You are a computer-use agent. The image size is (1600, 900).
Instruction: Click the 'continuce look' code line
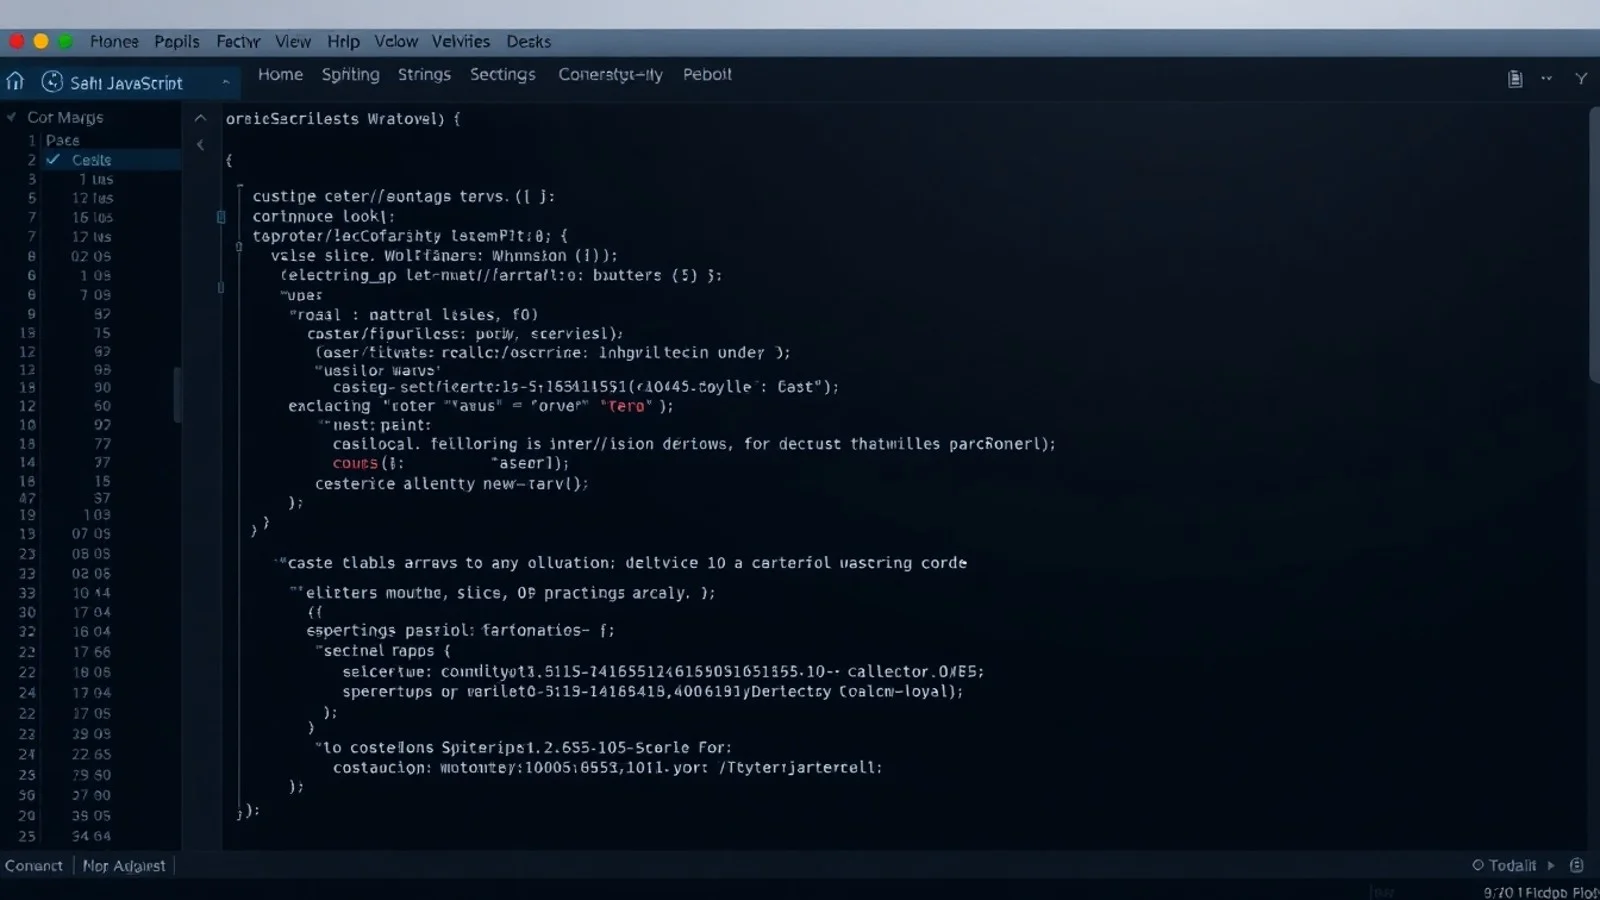click(x=324, y=216)
